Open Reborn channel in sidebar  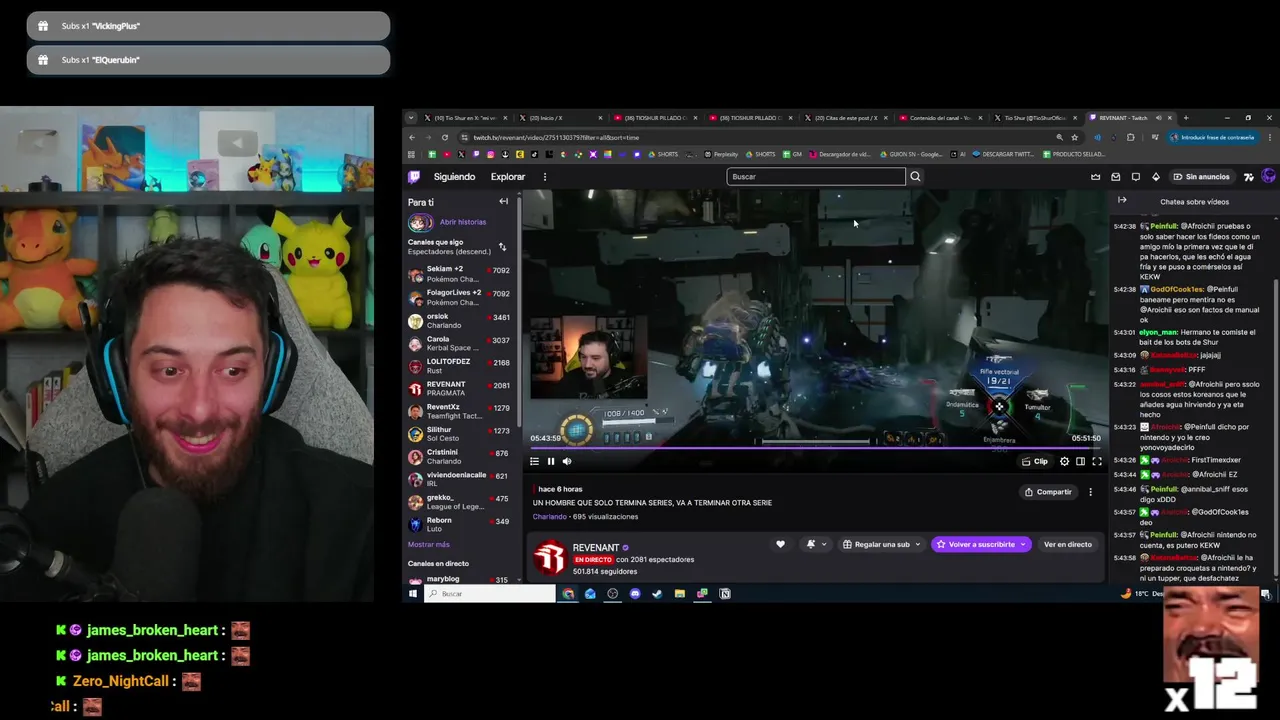[459, 524]
